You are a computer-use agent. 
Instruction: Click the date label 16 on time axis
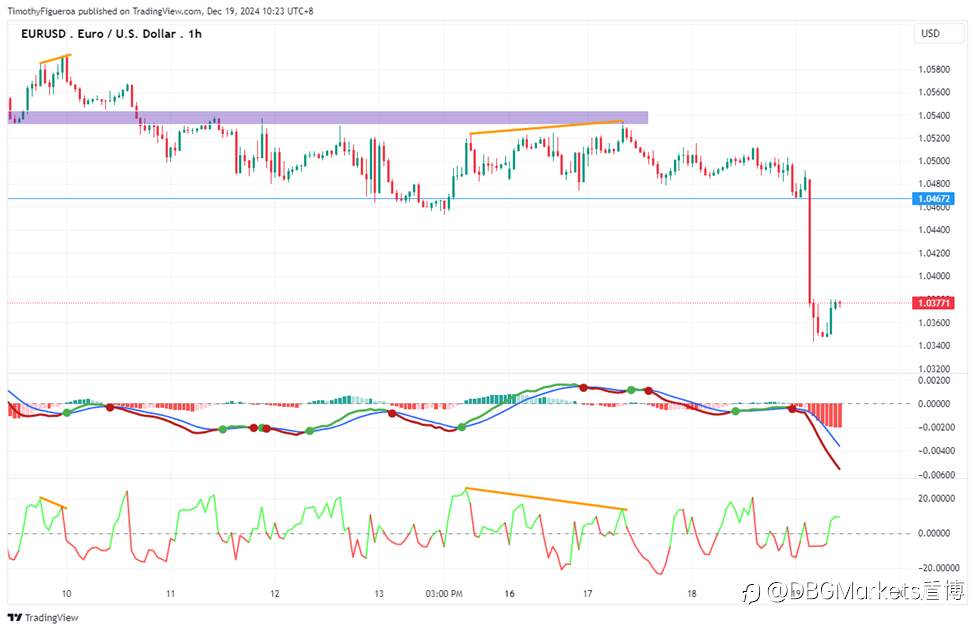(x=509, y=594)
